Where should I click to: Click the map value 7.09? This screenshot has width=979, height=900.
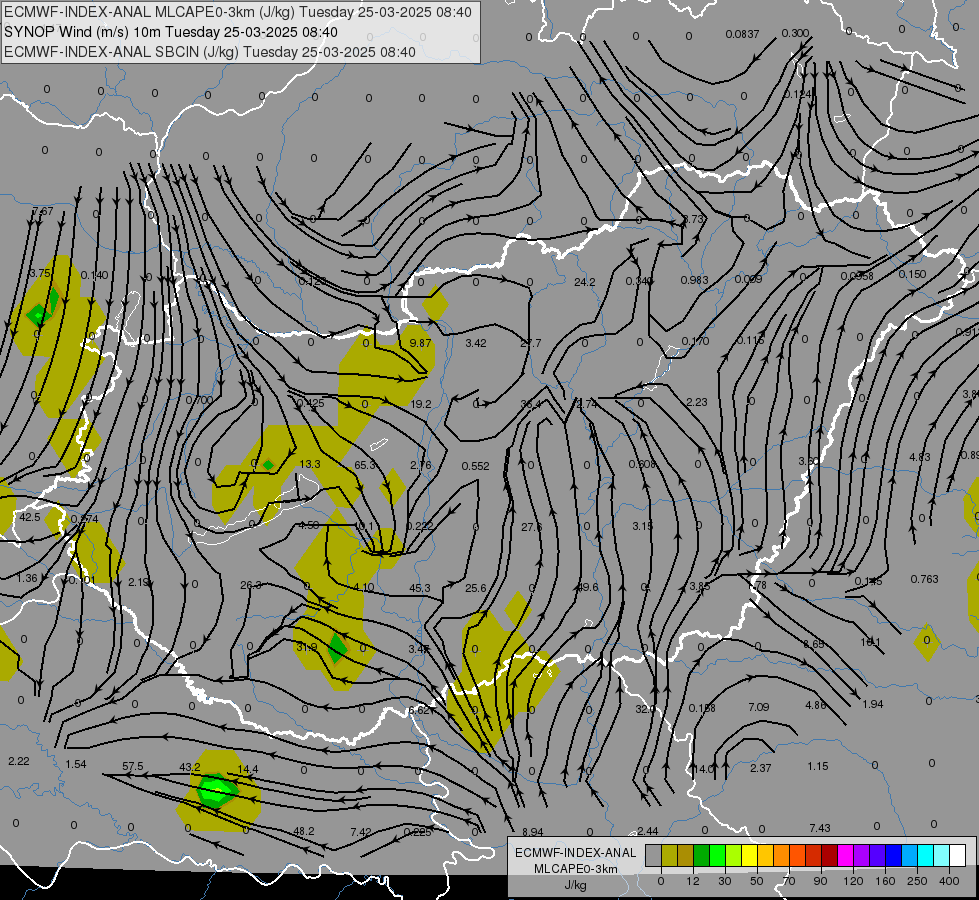pyautogui.click(x=759, y=707)
